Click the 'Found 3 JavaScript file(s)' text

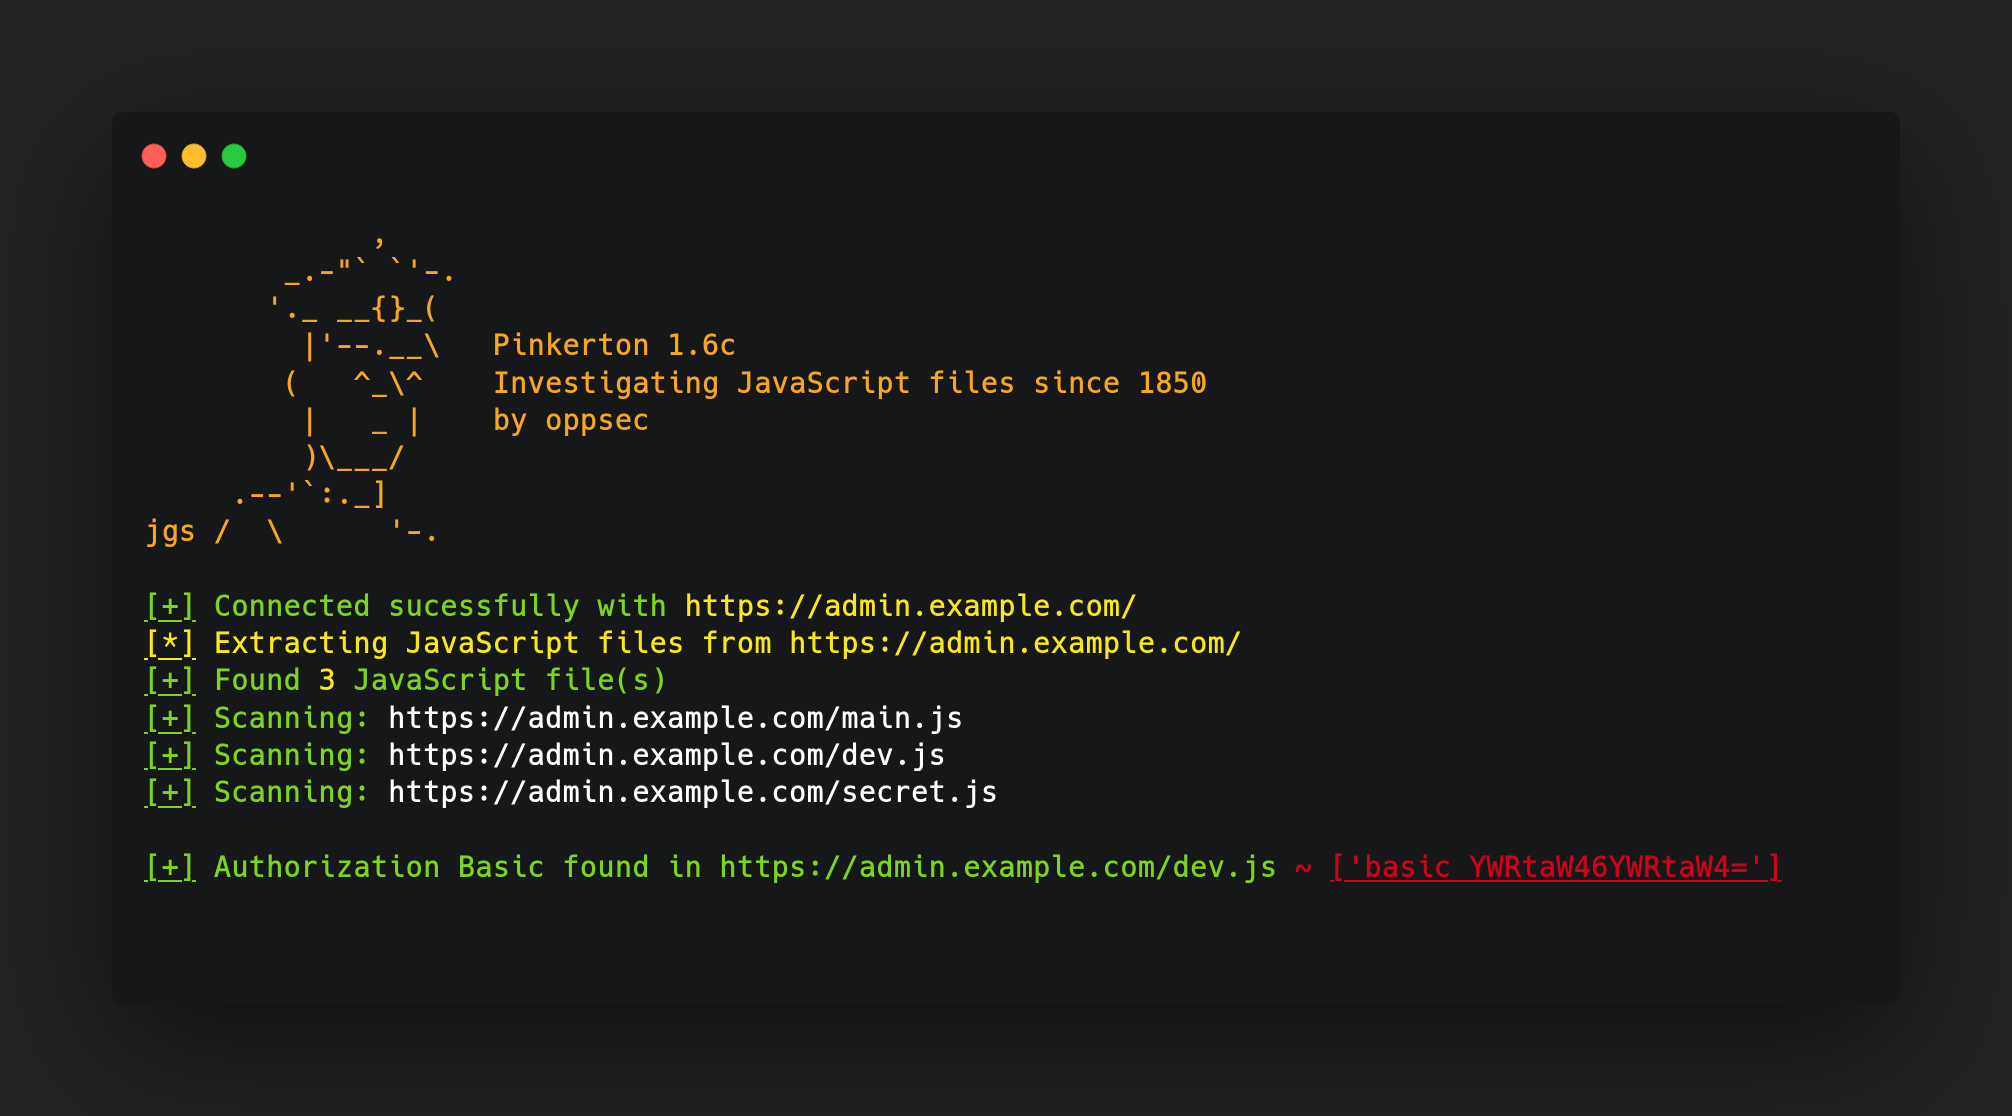point(440,680)
